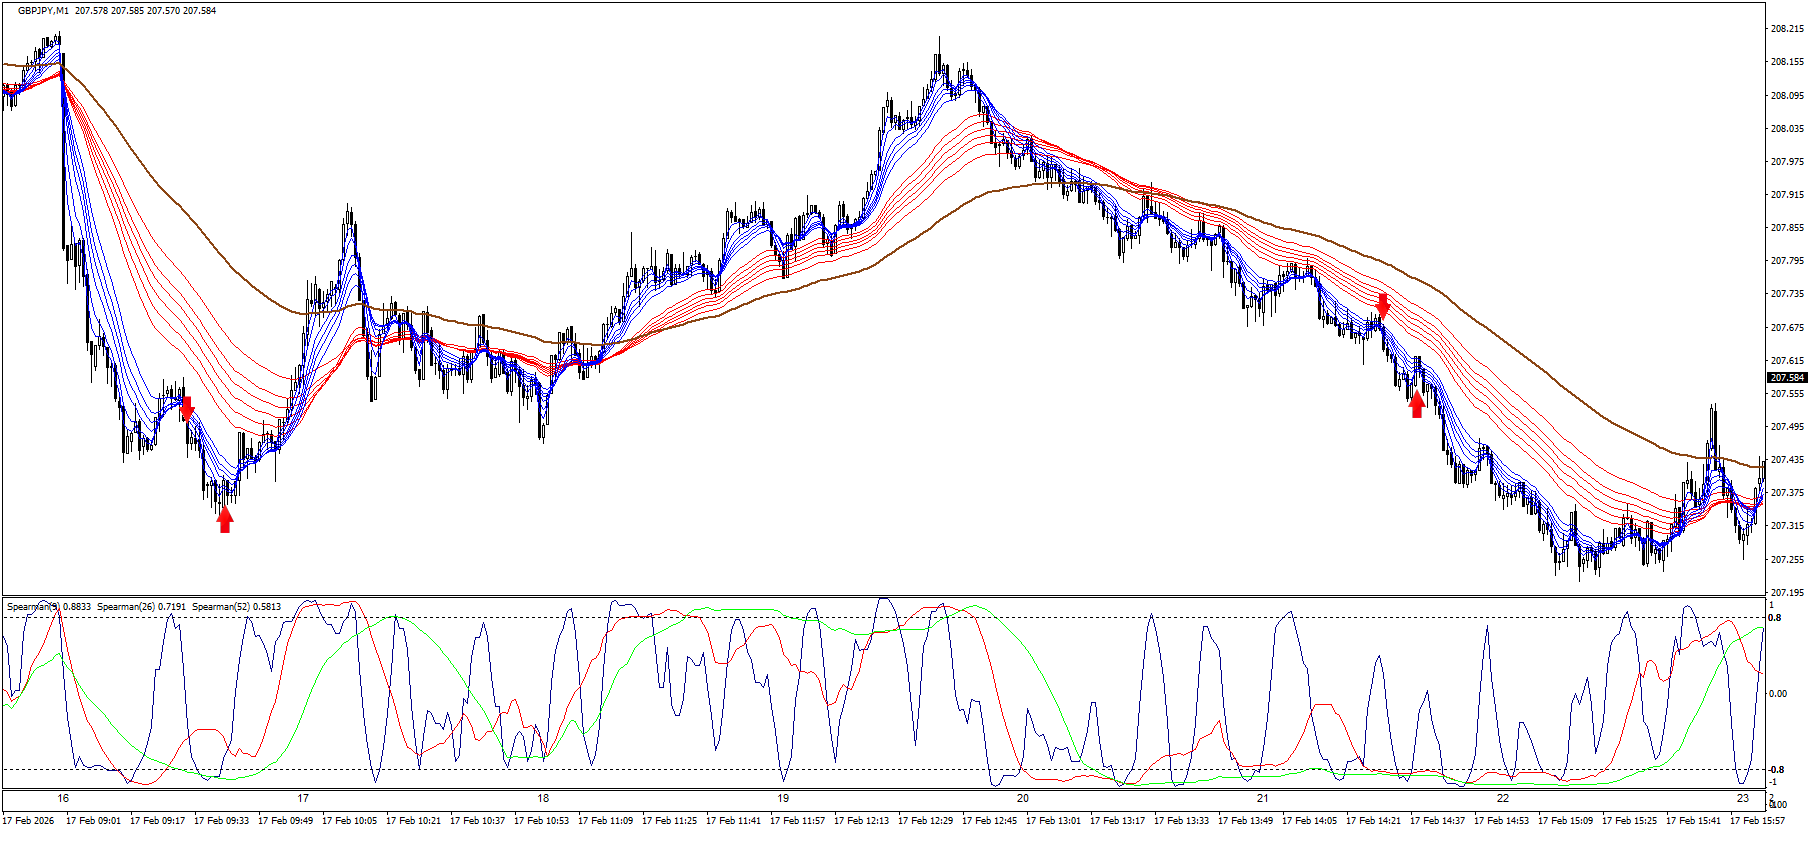
Task: Click day marker 19 on the timeline
Action: click(x=783, y=798)
